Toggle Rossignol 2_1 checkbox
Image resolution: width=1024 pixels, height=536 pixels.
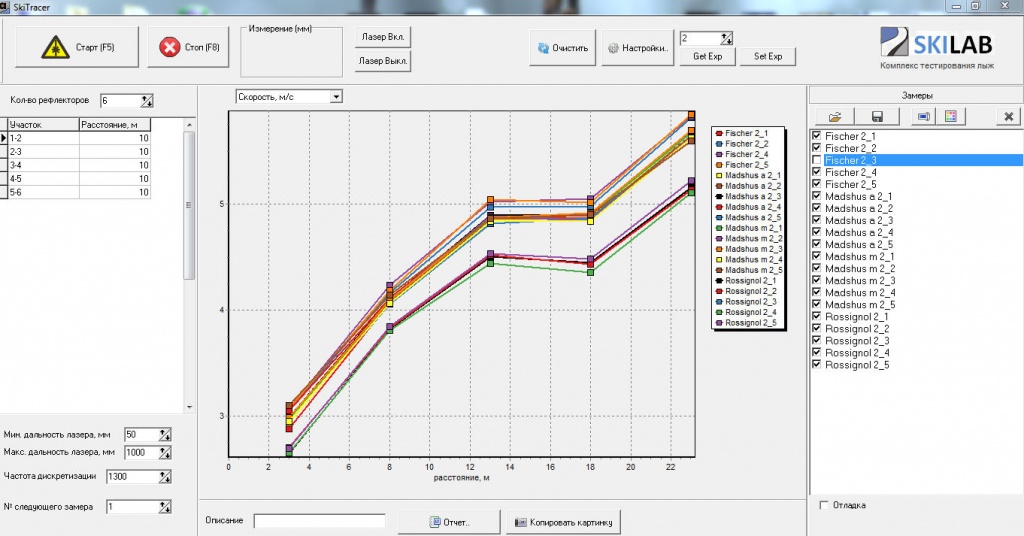[816, 316]
